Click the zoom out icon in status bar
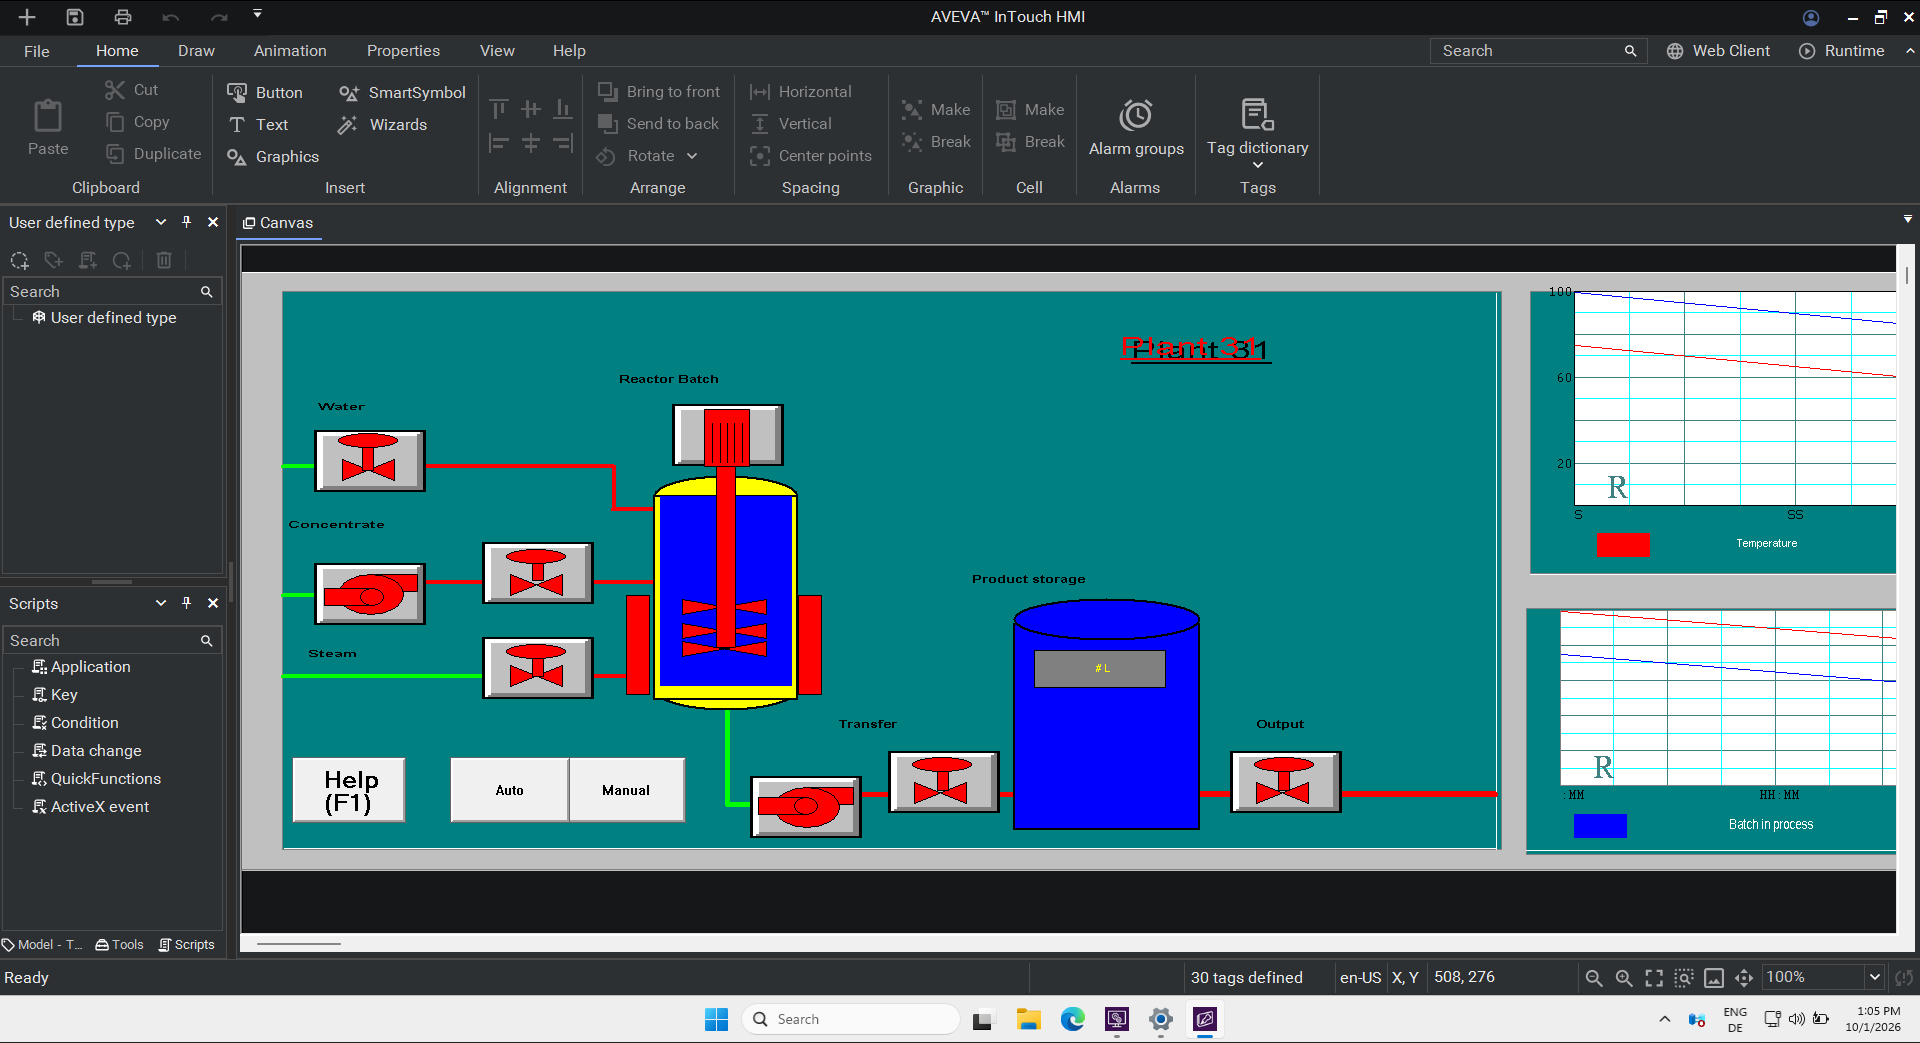 coord(1594,978)
